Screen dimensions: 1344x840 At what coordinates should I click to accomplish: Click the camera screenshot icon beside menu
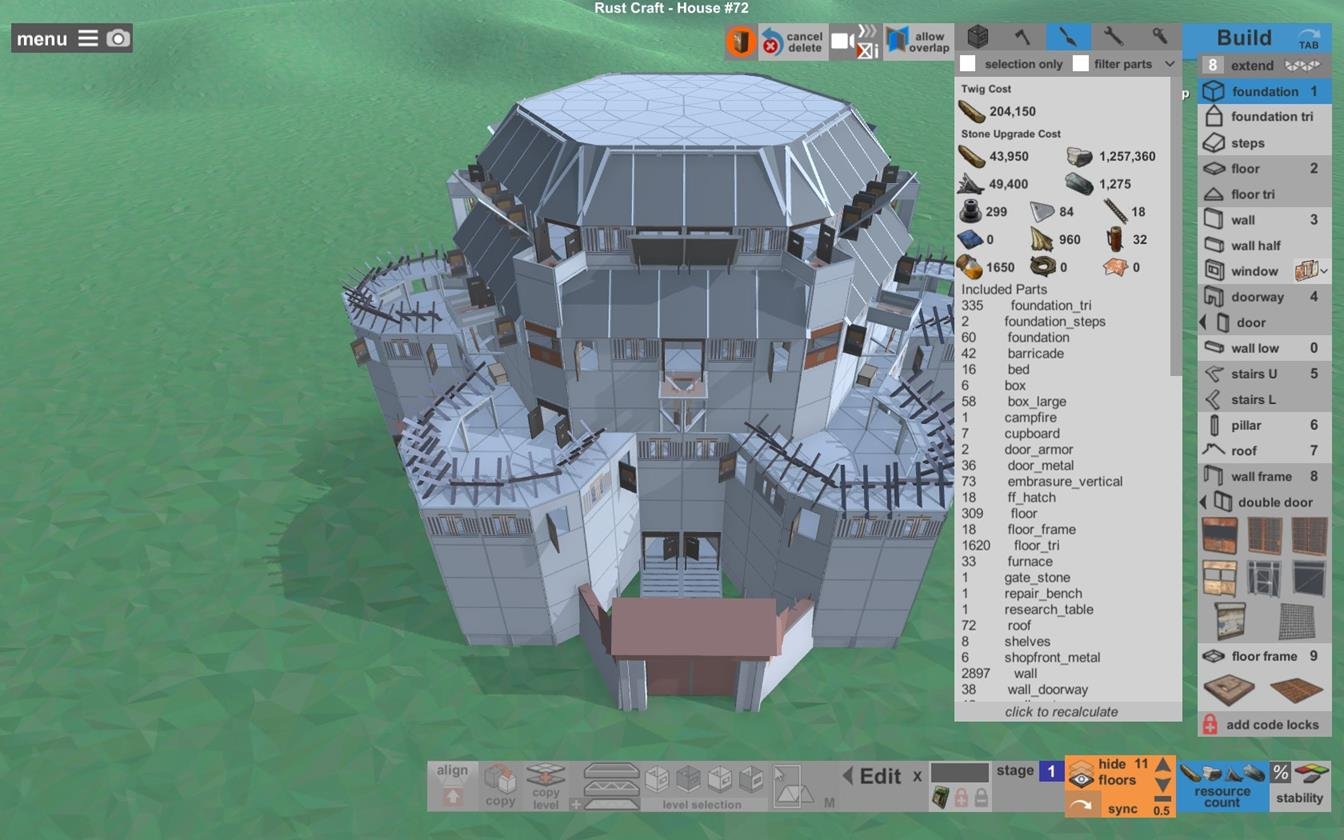pyautogui.click(x=118, y=38)
